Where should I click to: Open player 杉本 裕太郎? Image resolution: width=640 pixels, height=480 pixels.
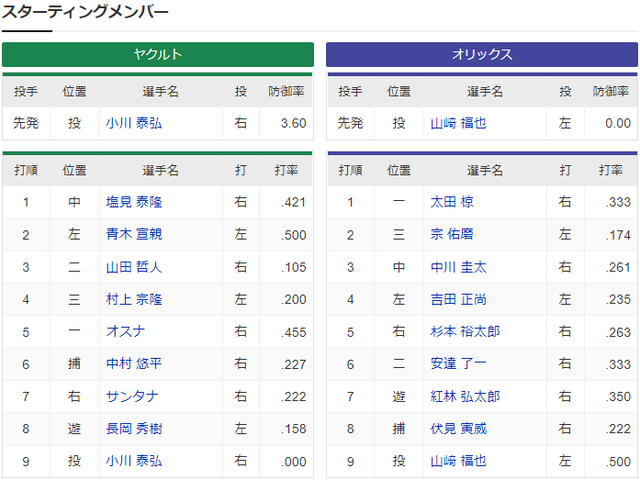coord(465,331)
